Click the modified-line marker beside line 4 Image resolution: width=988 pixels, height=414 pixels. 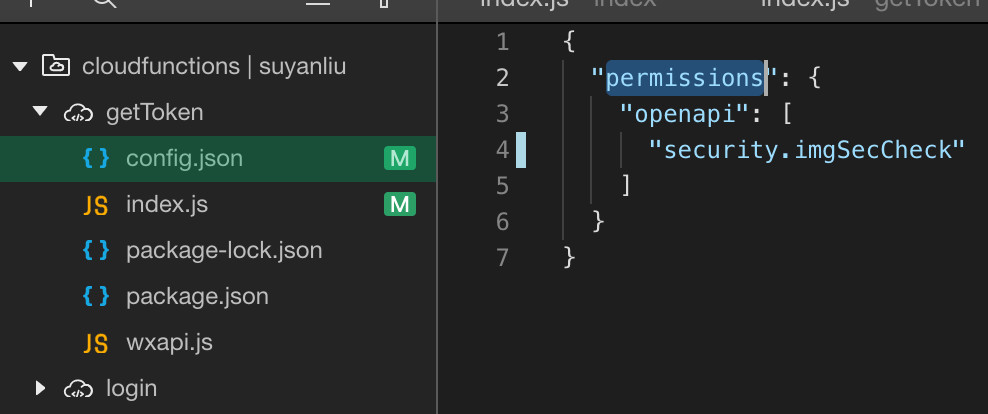[x=521, y=150]
